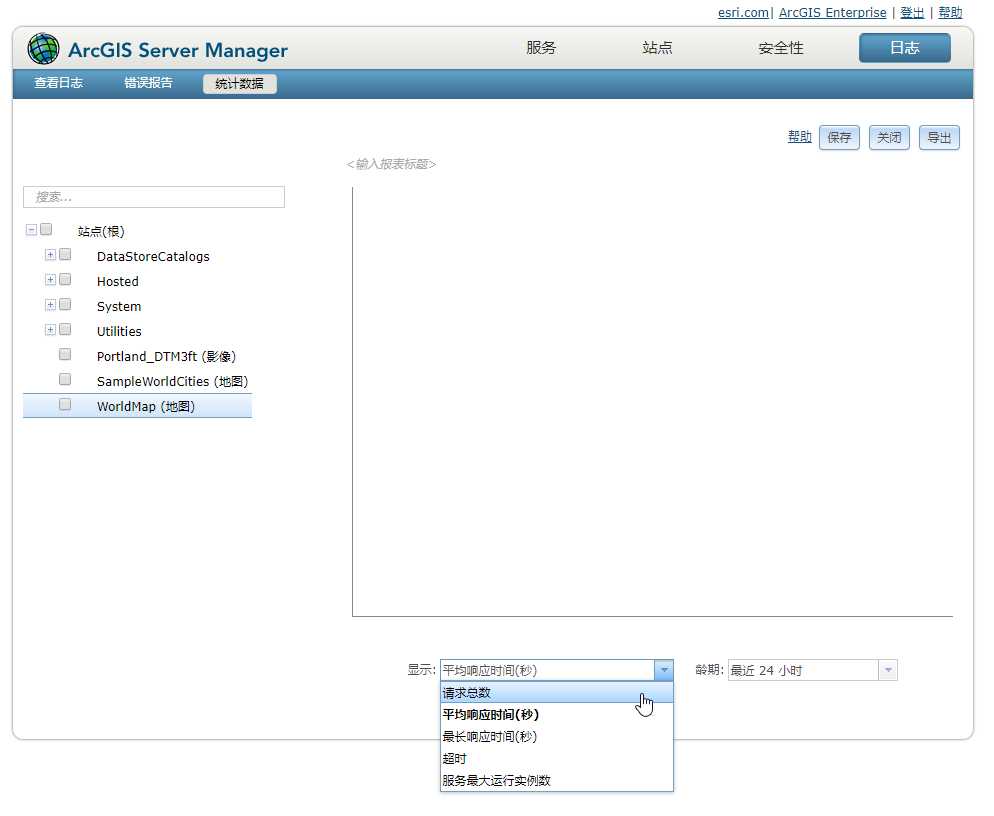Select the DataStoreCatalogs tree label
This screenshot has height=816, width=994.
(153, 256)
